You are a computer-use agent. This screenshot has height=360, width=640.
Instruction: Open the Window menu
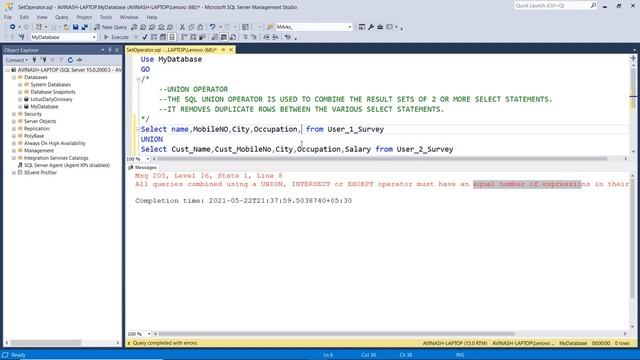129,17
